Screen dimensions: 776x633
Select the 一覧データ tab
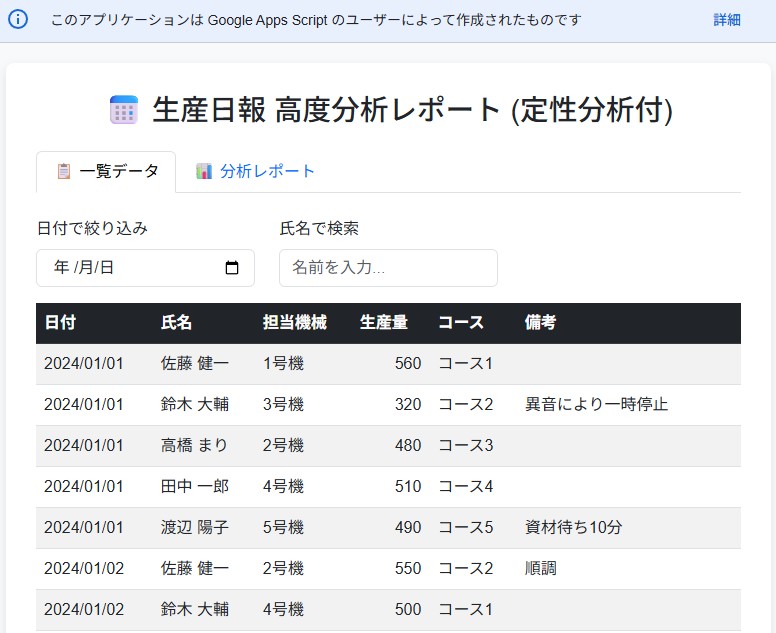click(x=106, y=171)
